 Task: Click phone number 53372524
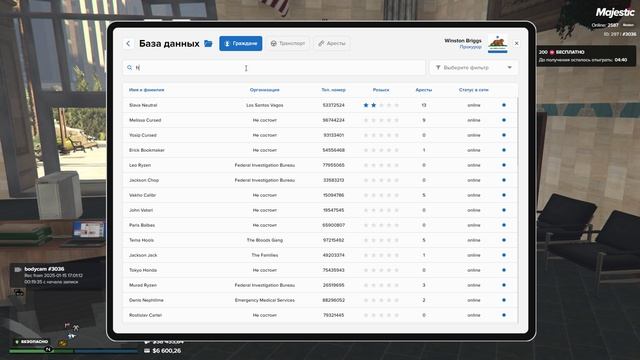point(333,105)
